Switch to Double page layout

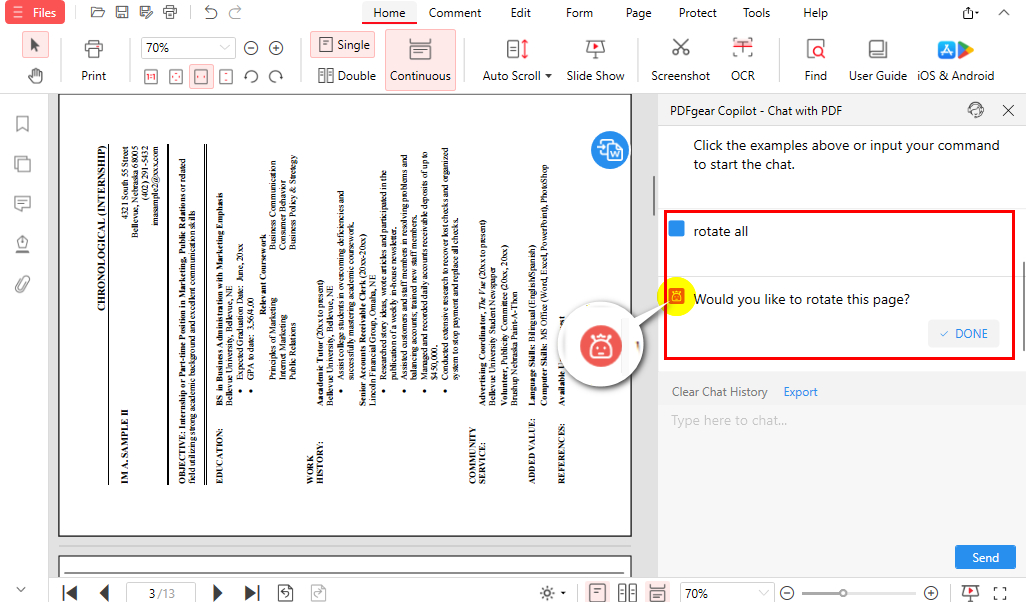[x=345, y=75]
